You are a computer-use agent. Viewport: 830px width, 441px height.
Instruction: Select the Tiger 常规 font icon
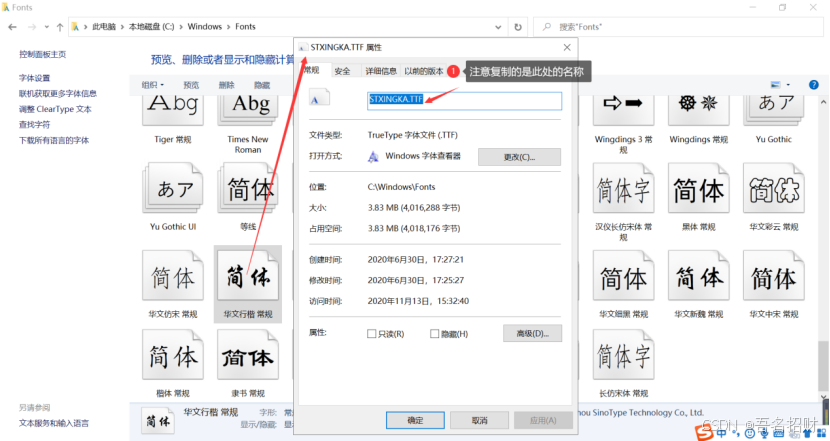point(173,110)
